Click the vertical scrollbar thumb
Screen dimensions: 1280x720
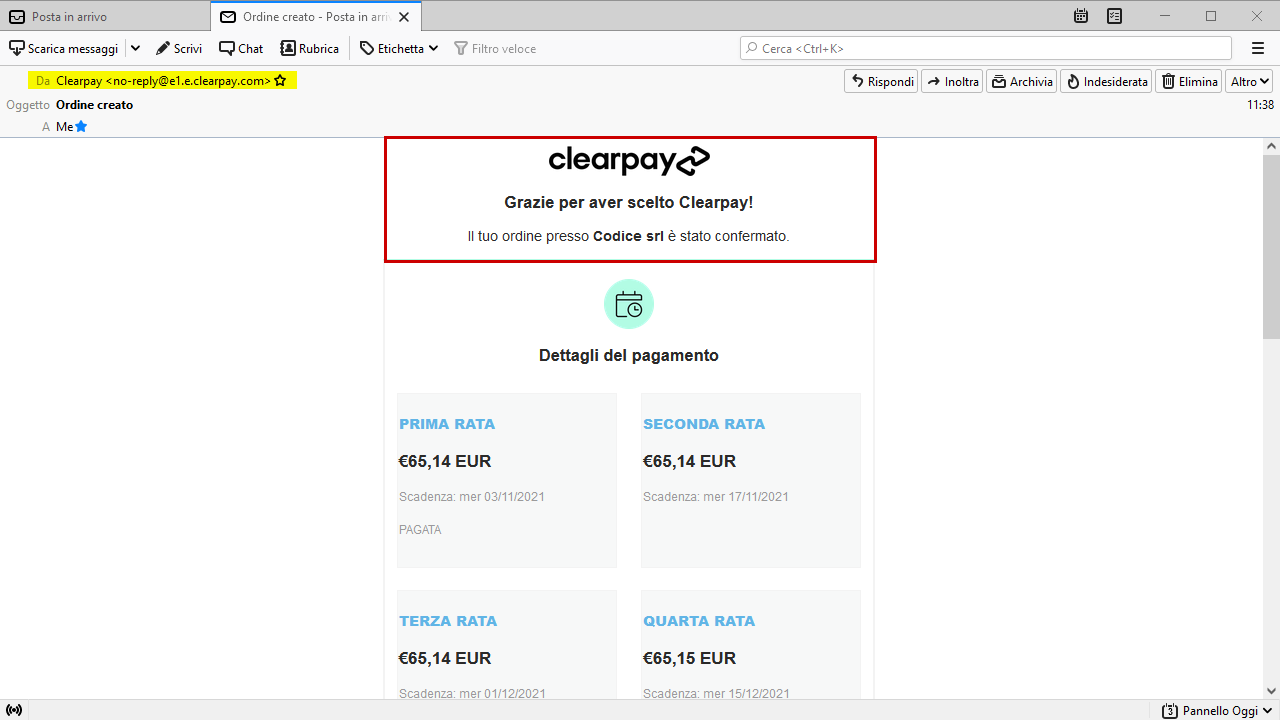[x=1271, y=246]
